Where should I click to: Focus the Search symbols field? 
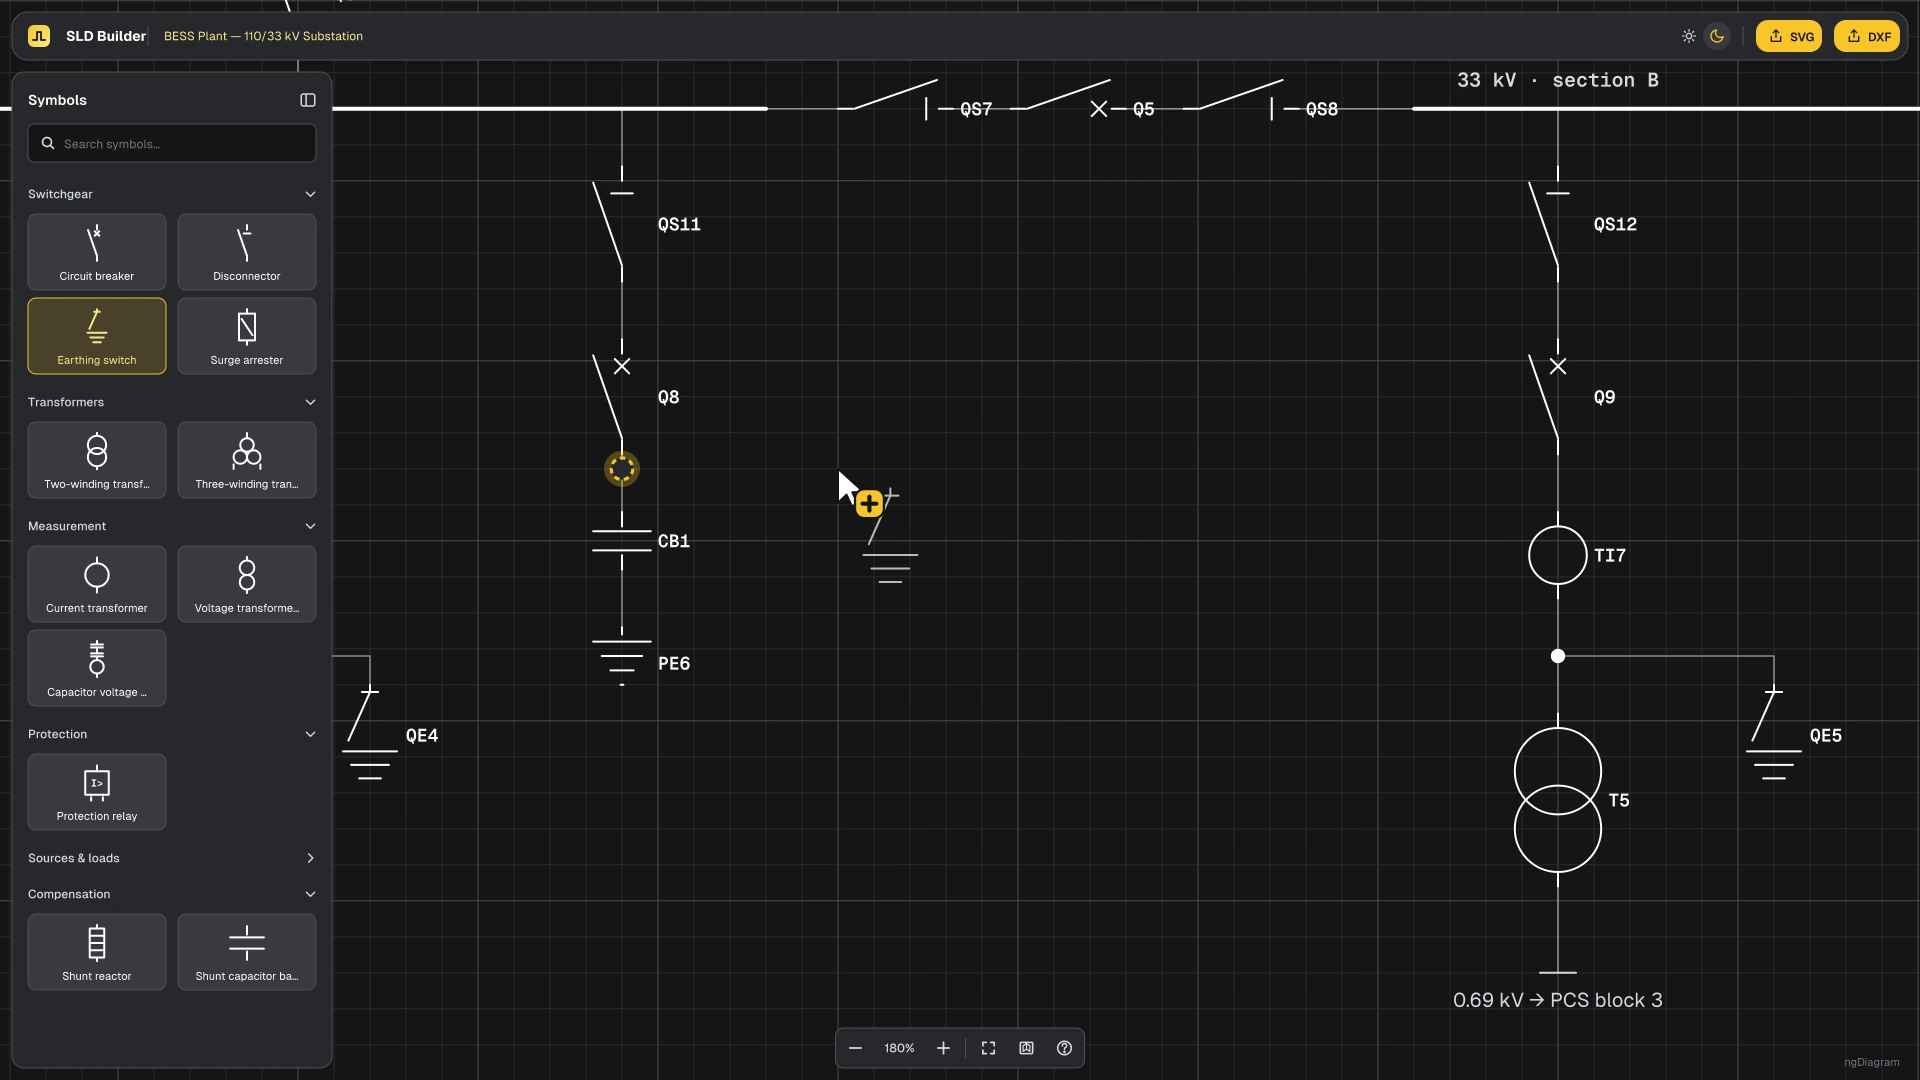pyautogui.click(x=172, y=144)
